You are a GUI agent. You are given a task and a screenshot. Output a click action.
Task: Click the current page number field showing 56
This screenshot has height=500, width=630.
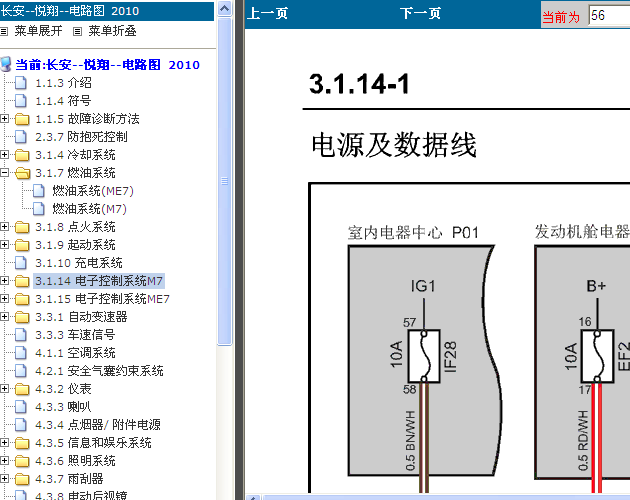click(x=609, y=16)
